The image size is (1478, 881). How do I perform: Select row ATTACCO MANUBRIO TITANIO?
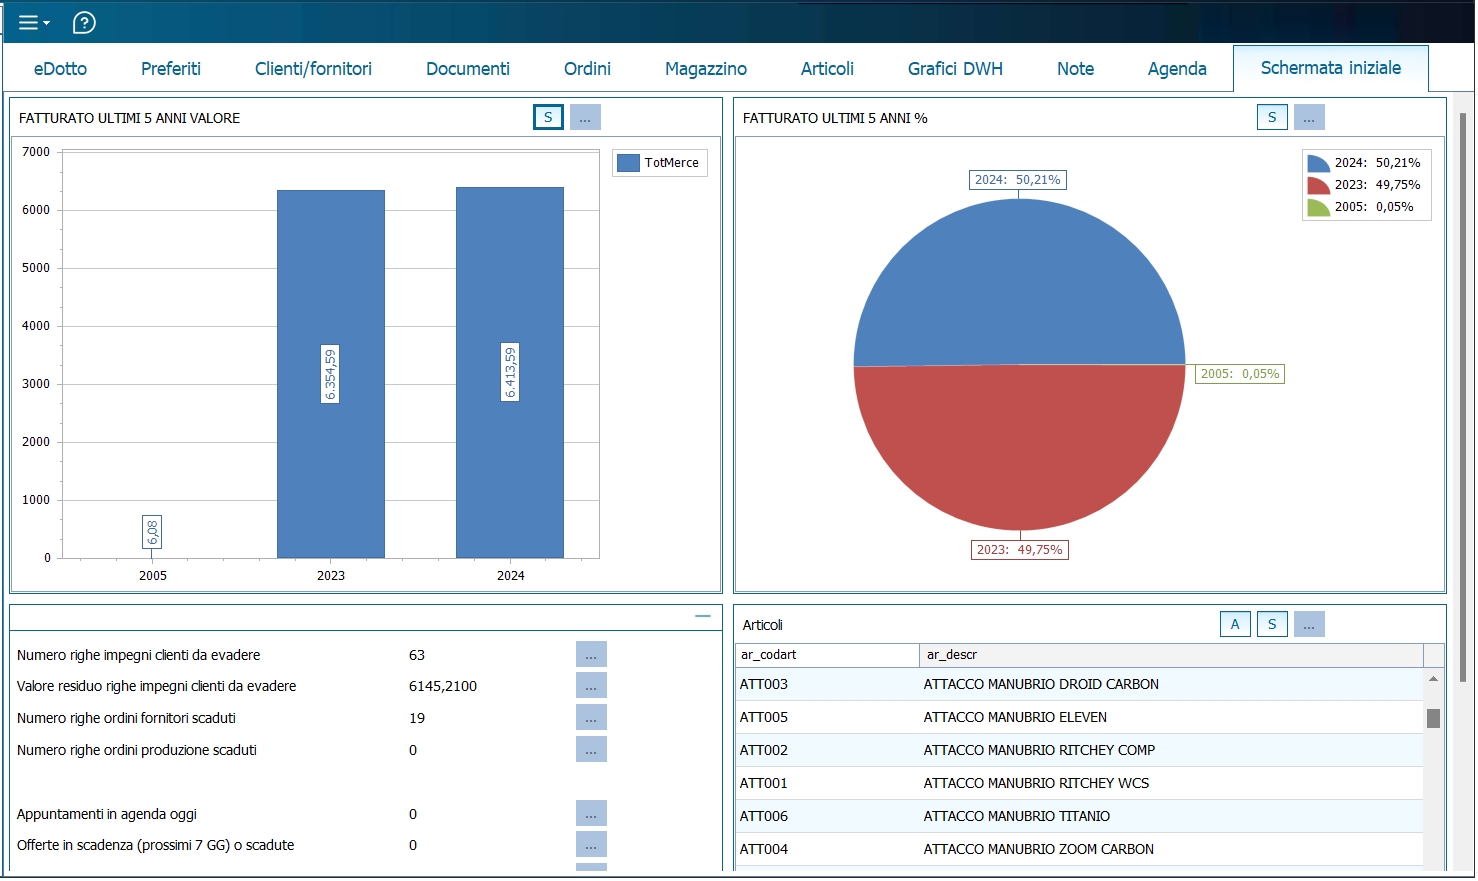[x=1016, y=816]
